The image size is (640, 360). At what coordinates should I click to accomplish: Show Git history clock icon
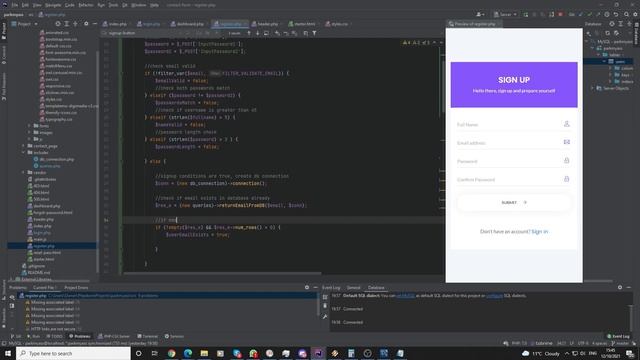pos(607,14)
